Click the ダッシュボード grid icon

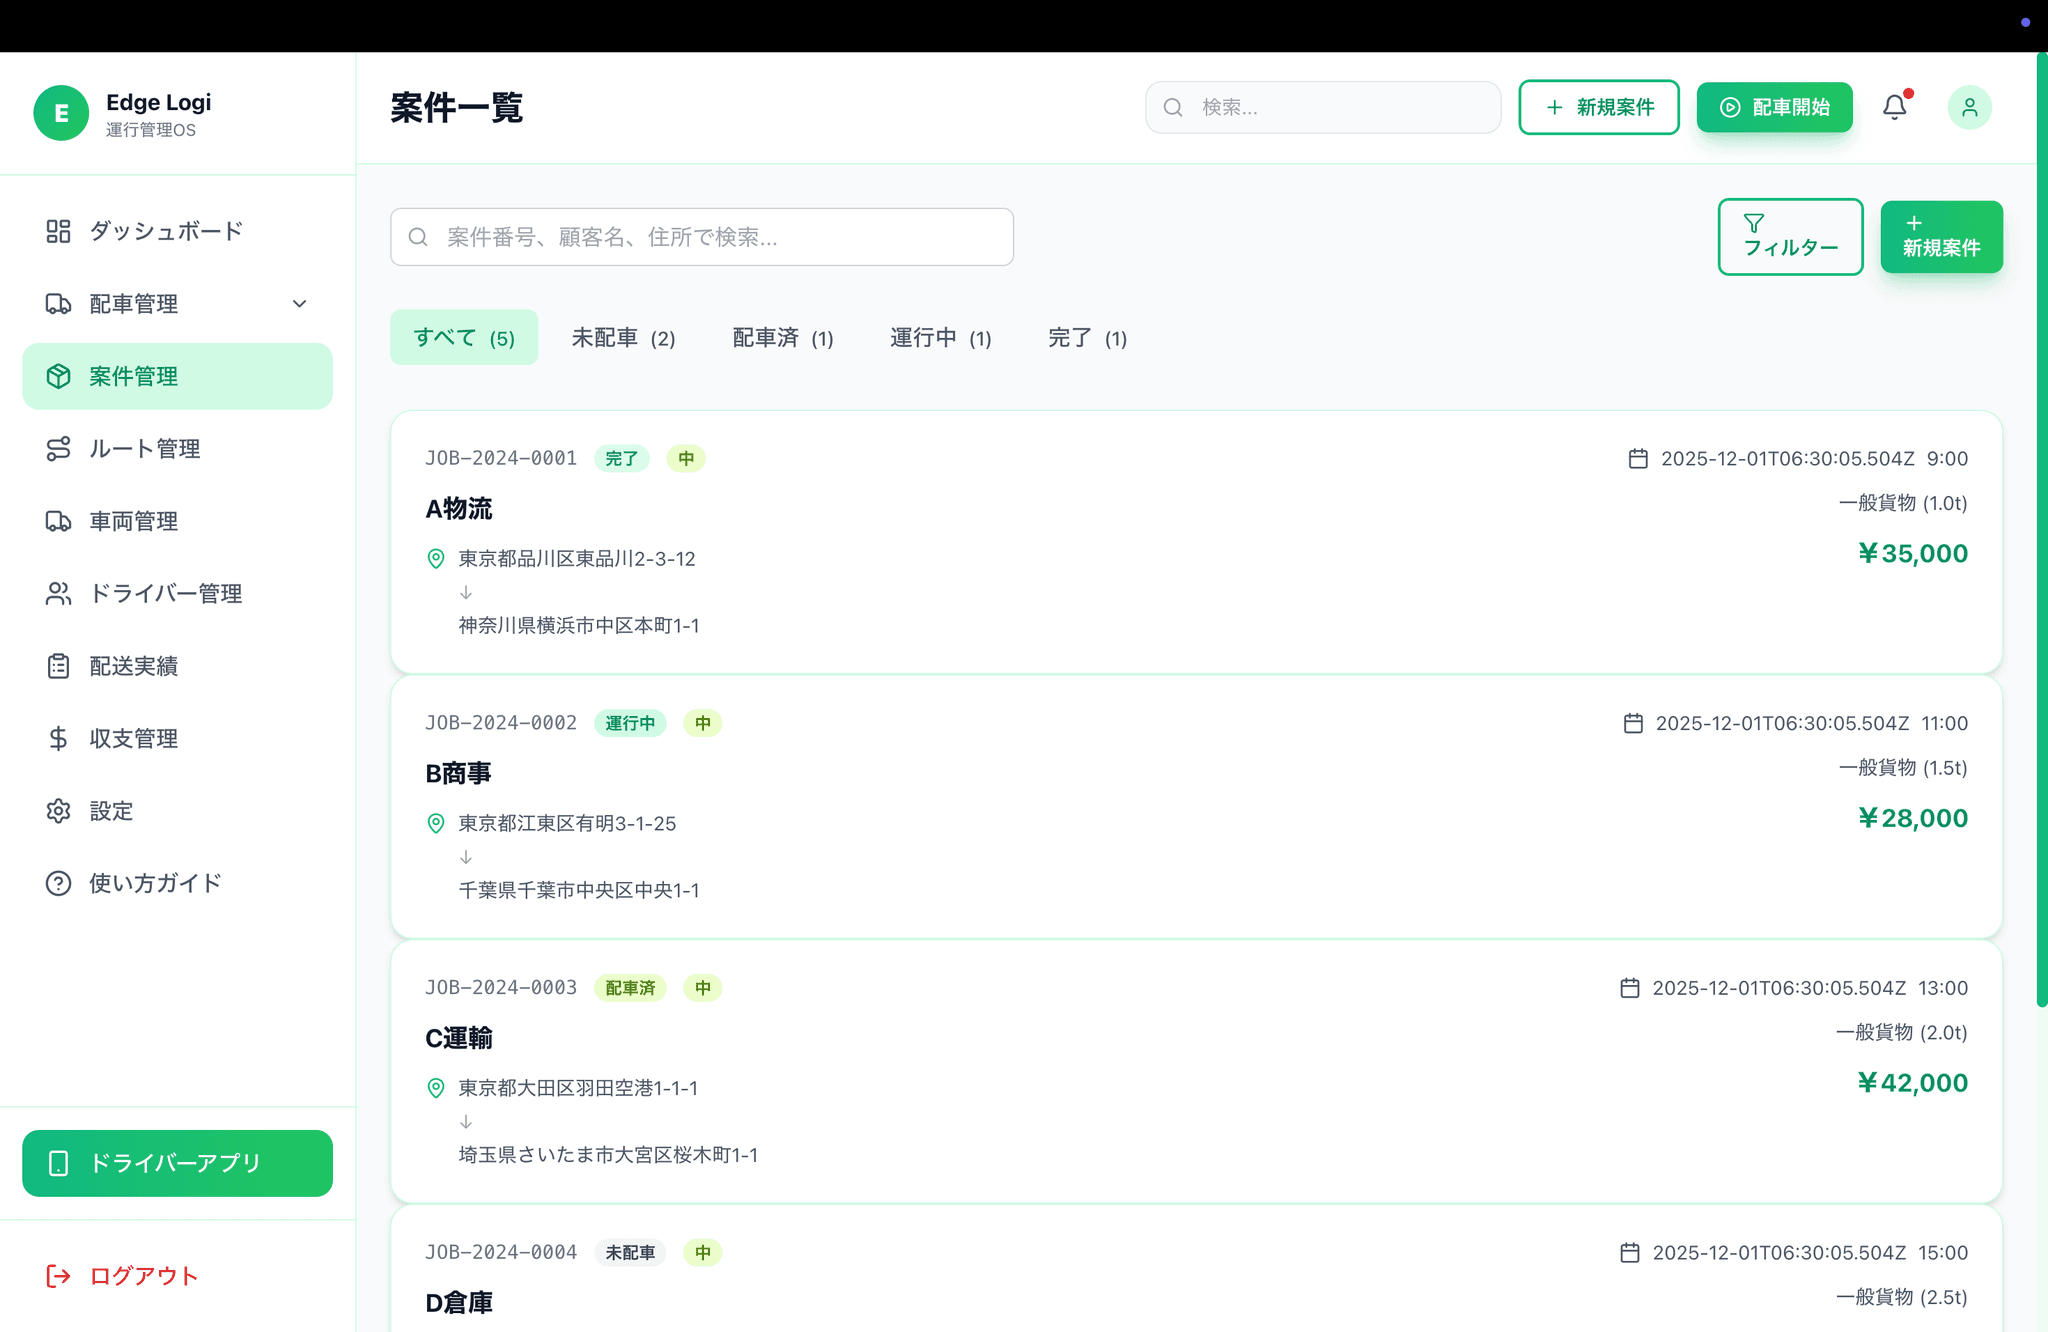point(58,231)
